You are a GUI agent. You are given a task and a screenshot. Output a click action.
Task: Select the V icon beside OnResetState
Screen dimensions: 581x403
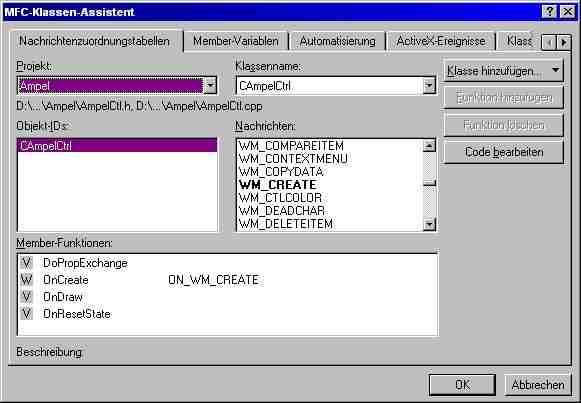(26, 314)
